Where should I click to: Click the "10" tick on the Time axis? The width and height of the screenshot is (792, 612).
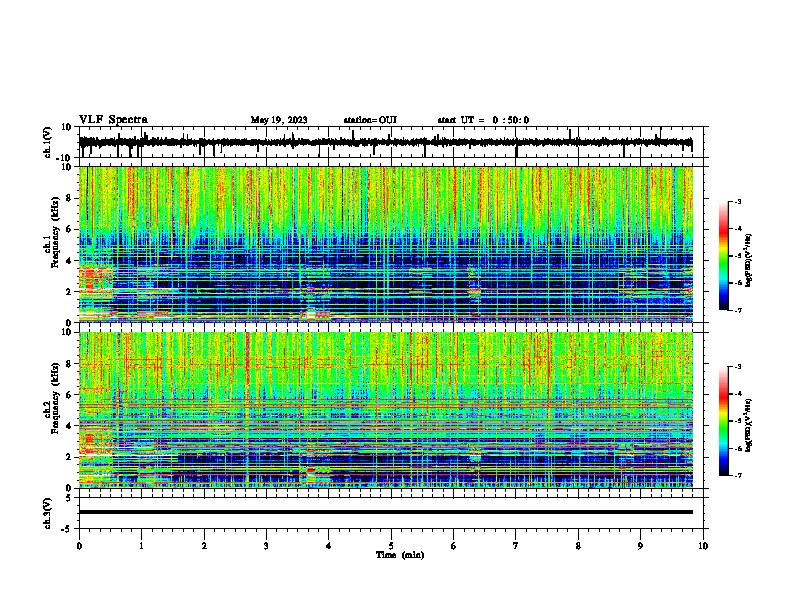pos(703,546)
